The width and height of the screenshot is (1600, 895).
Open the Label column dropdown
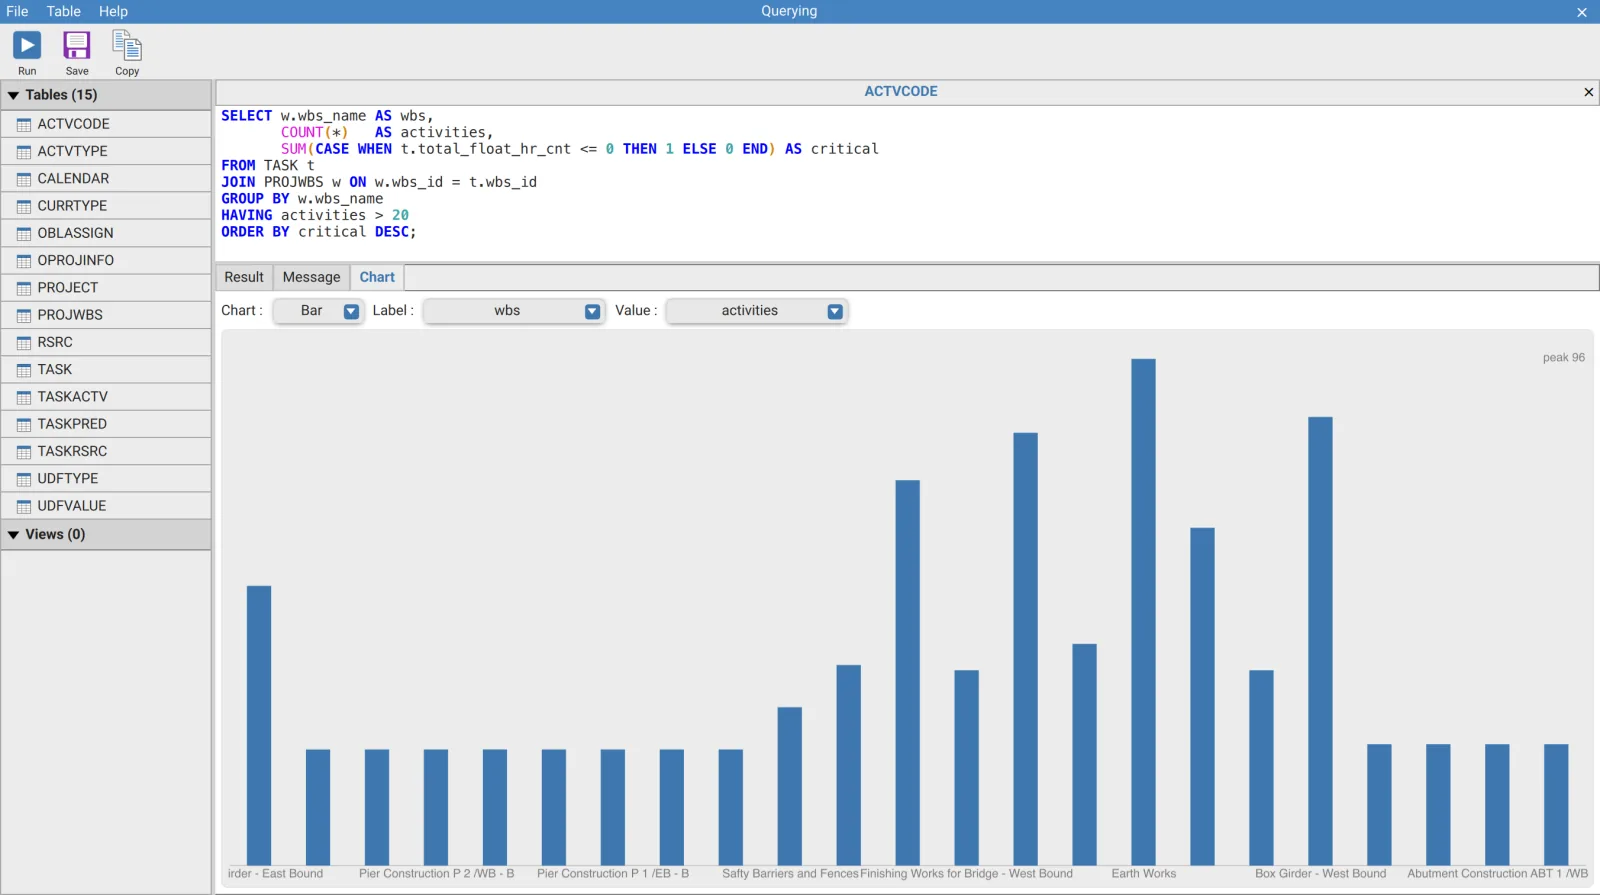click(514, 311)
